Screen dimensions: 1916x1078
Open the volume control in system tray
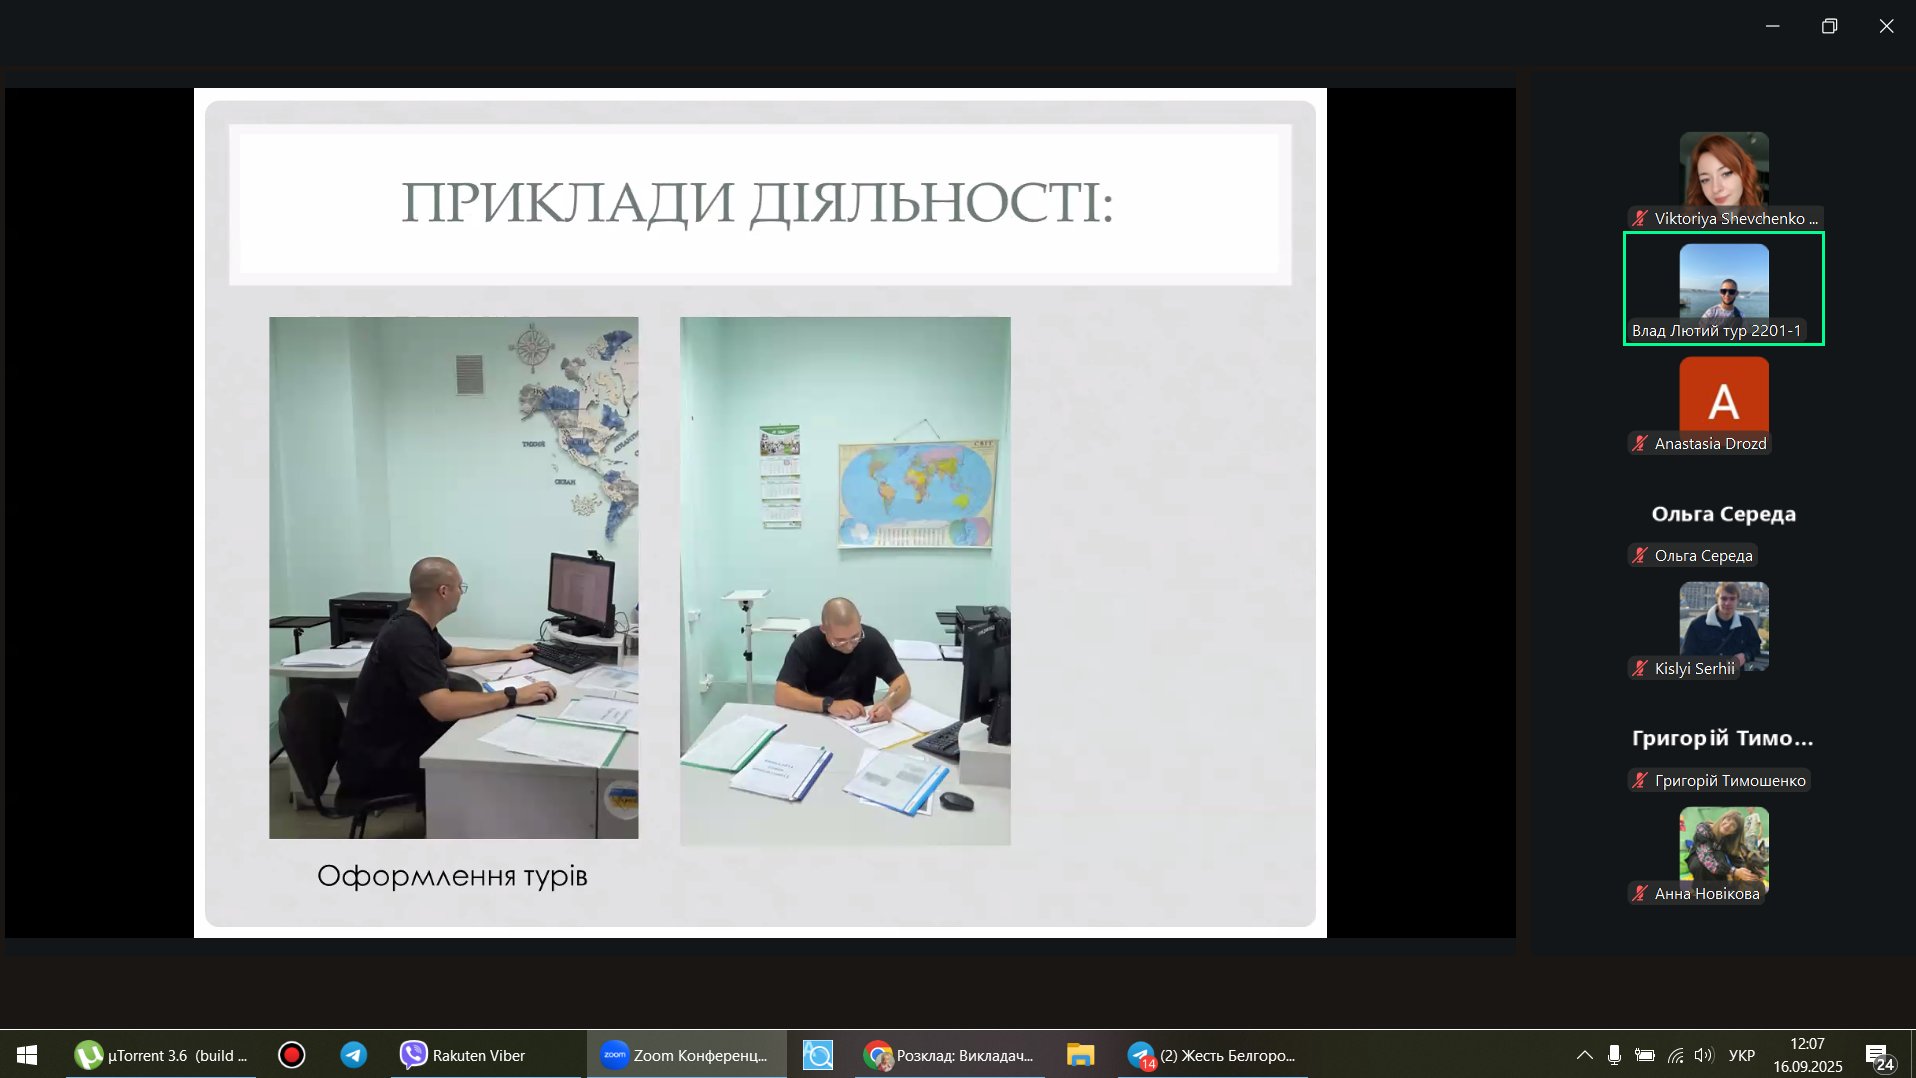(x=1704, y=1055)
